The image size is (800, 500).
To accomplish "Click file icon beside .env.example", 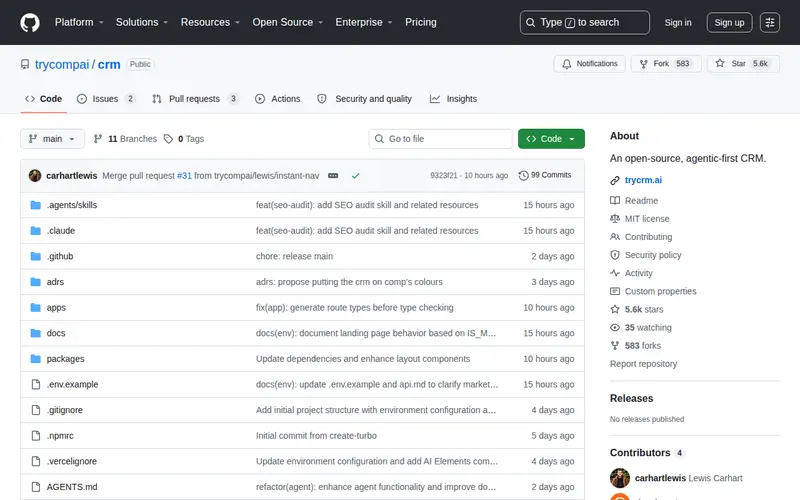I will pos(36,384).
